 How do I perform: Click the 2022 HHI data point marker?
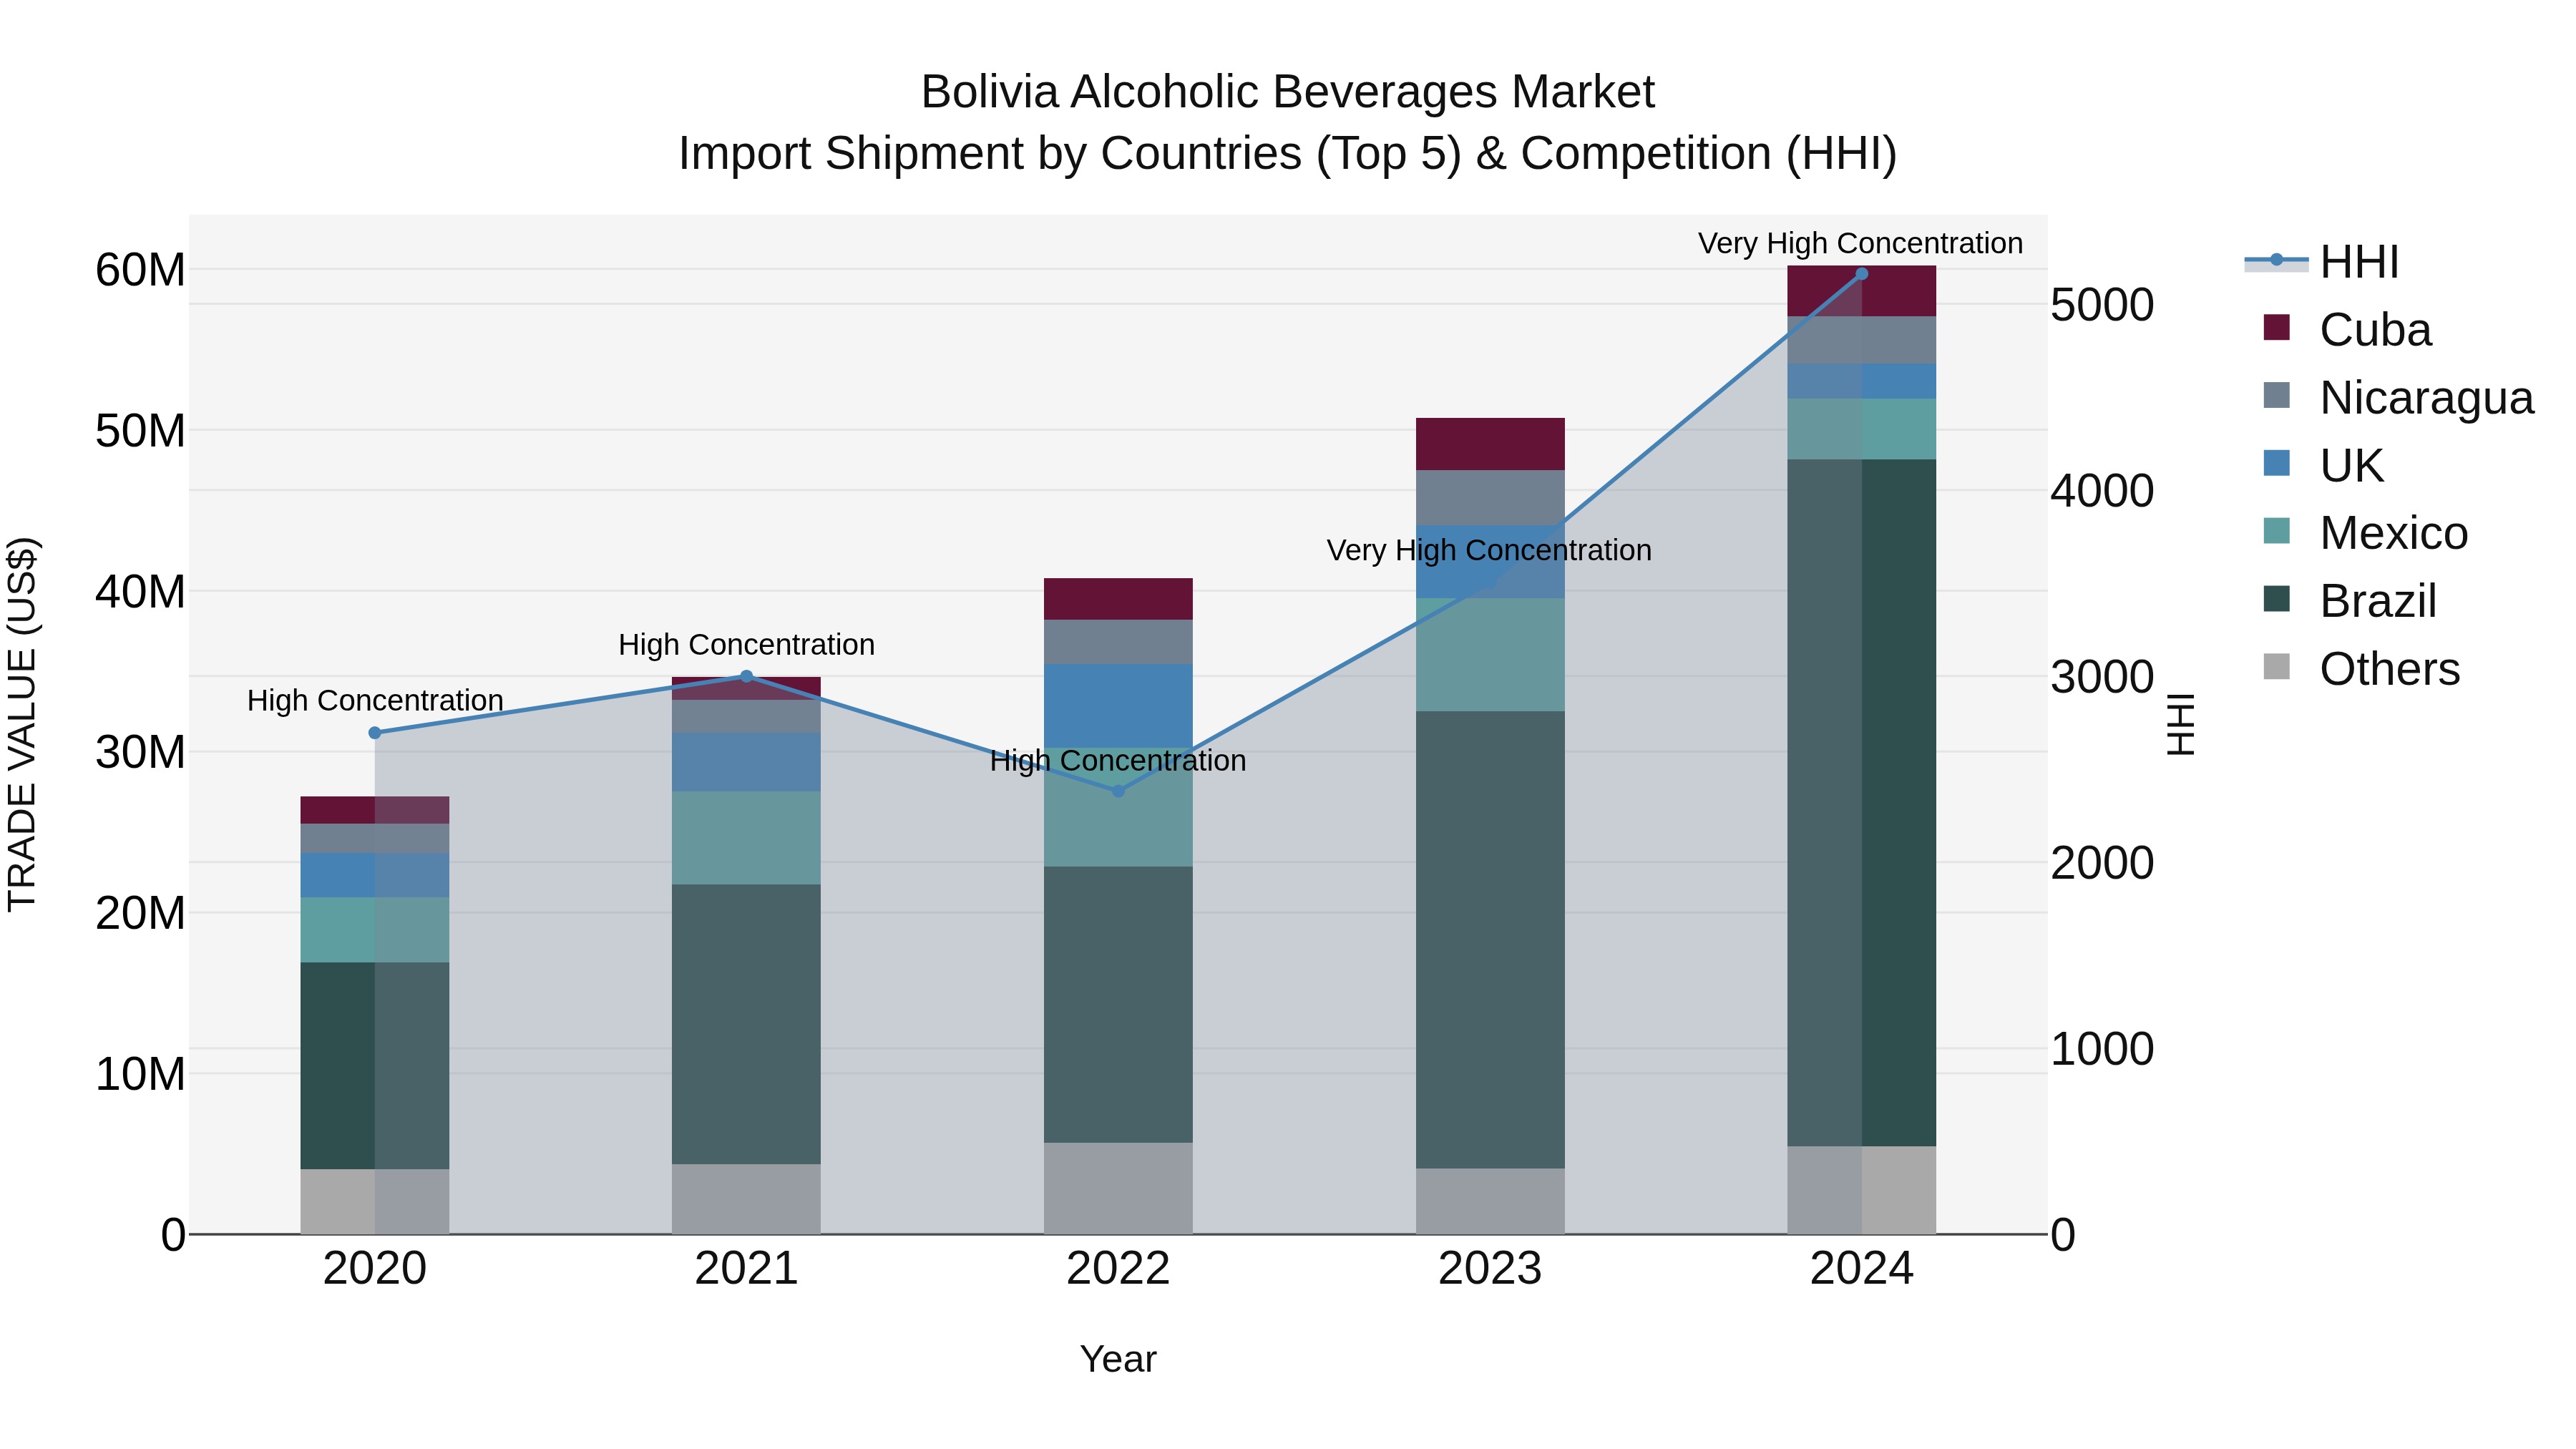1118,791
